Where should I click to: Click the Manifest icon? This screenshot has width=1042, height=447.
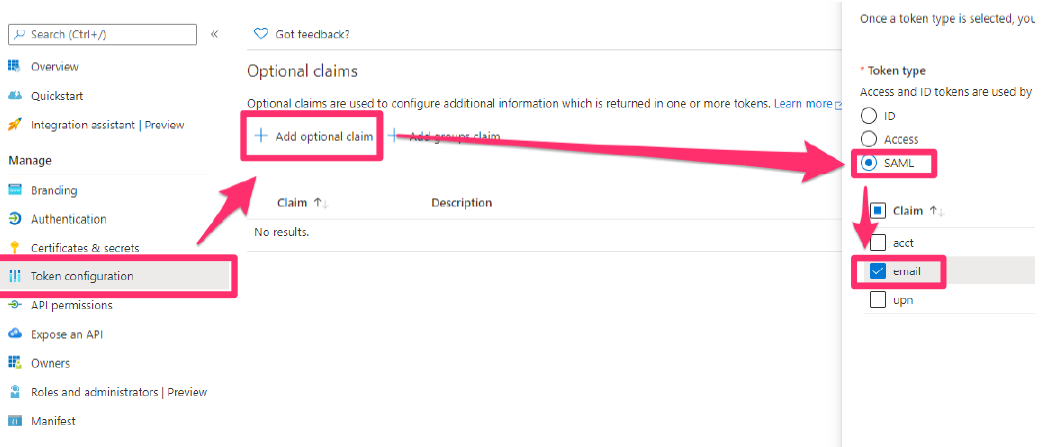tap(15, 421)
